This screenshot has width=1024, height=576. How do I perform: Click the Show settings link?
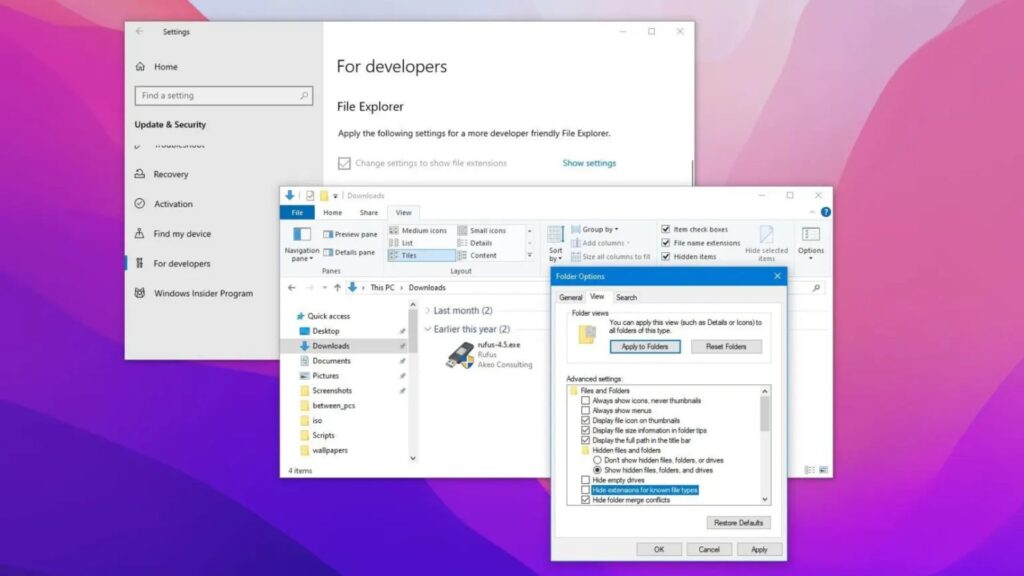[589, 163]
